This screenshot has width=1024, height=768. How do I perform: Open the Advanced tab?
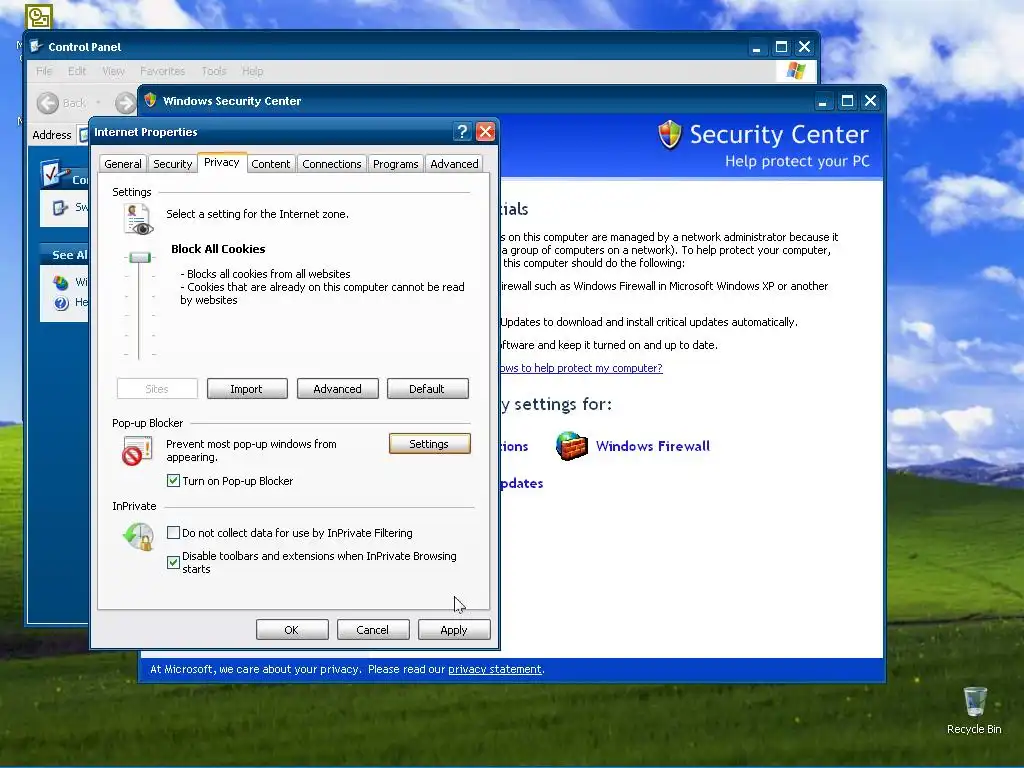(x=455, y=164)
